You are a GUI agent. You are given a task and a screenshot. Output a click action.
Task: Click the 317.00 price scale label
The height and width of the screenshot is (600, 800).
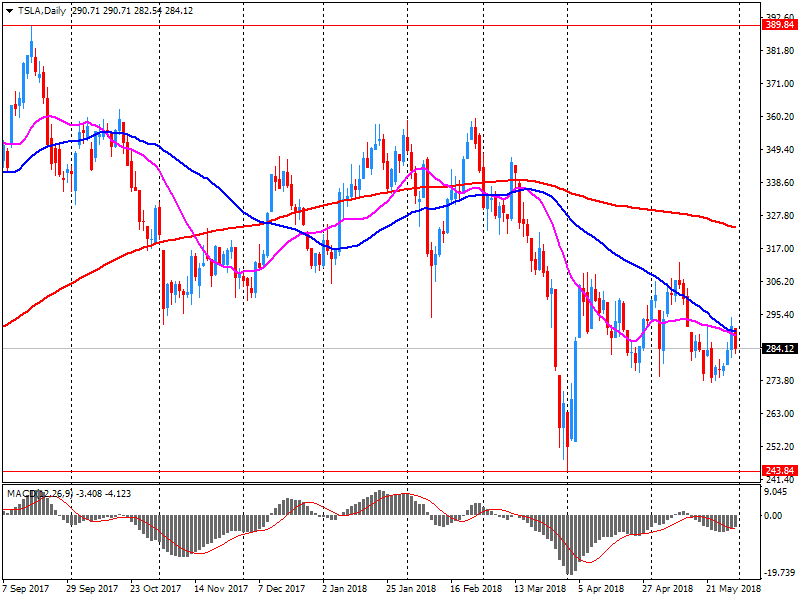coord(779,249)
